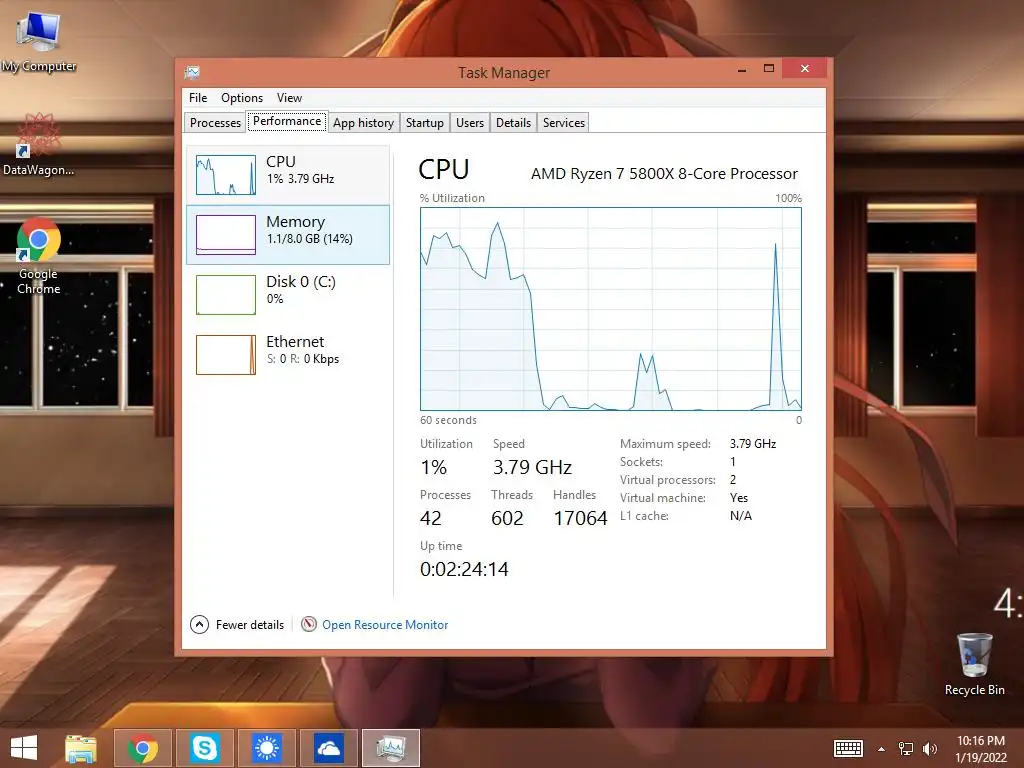Viewport: 1024px width, 768px height.
Task: Open Skype from the taskbar
Action: coord(204,748)
